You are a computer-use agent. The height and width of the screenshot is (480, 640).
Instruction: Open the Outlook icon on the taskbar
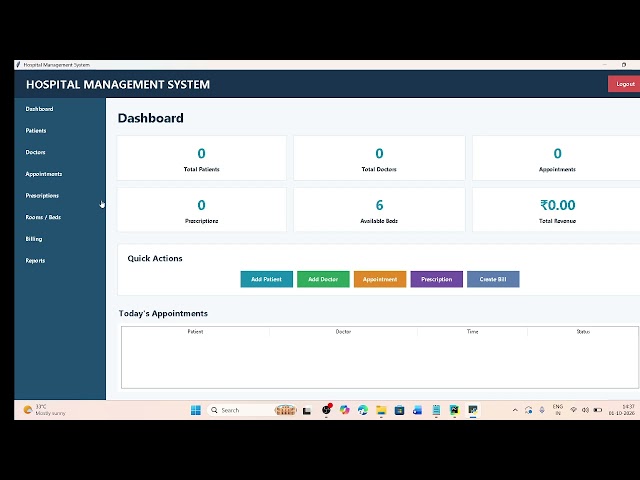tap(418, 410)
